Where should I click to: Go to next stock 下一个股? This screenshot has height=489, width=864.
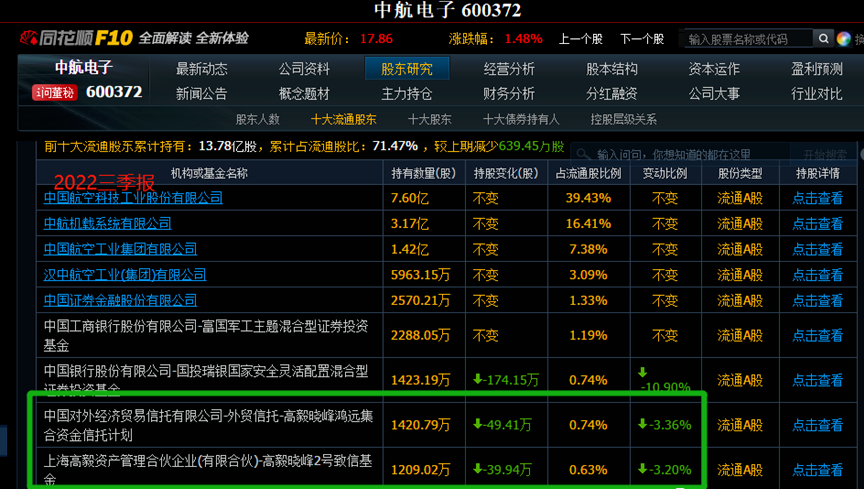[x=642, y=39]
